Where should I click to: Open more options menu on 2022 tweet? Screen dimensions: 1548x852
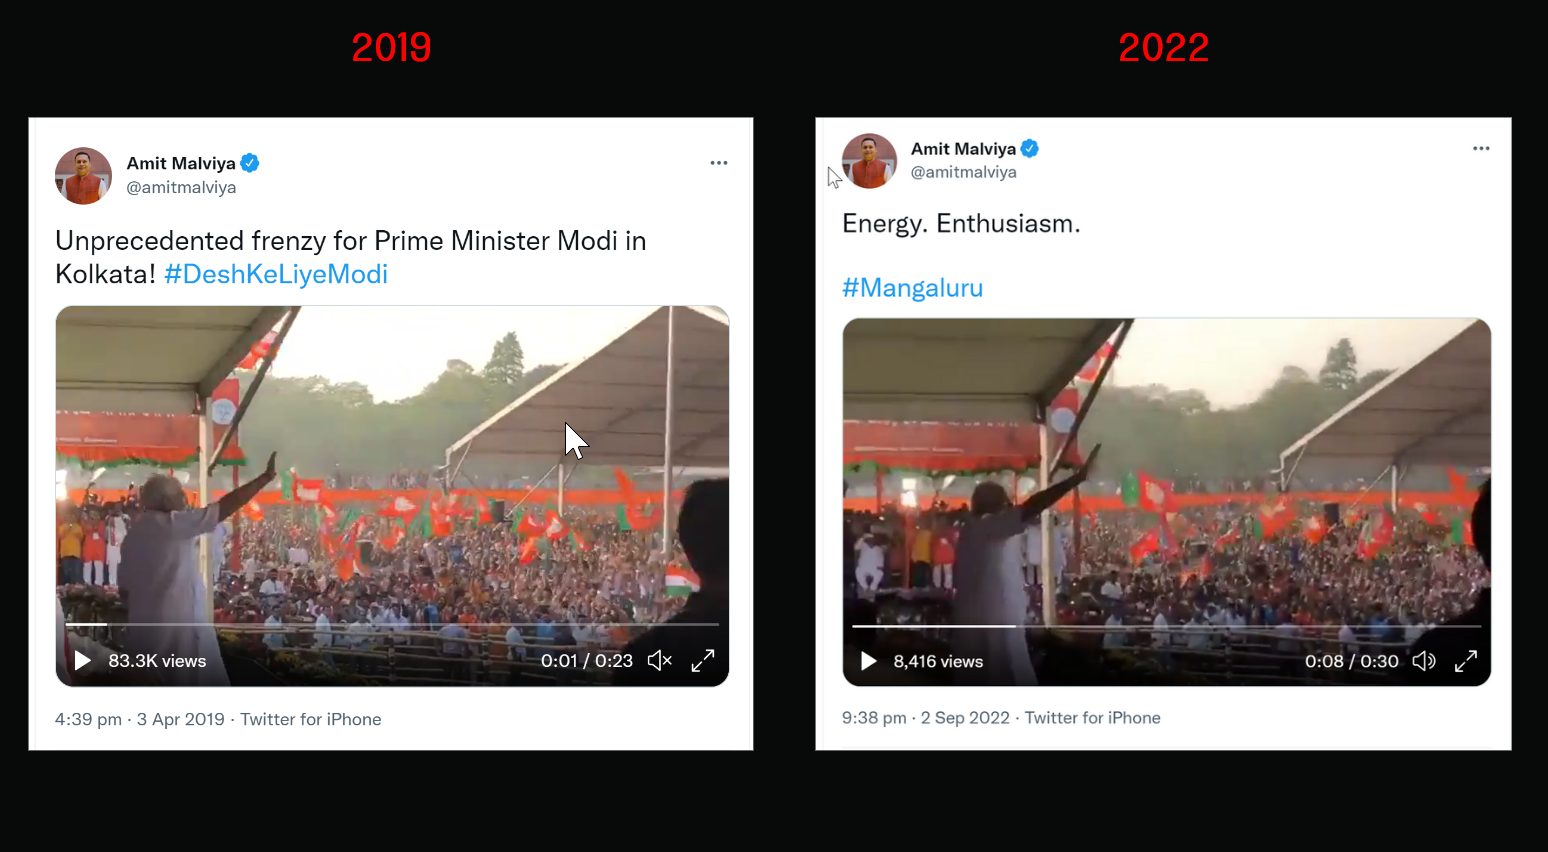point(1481,148)
